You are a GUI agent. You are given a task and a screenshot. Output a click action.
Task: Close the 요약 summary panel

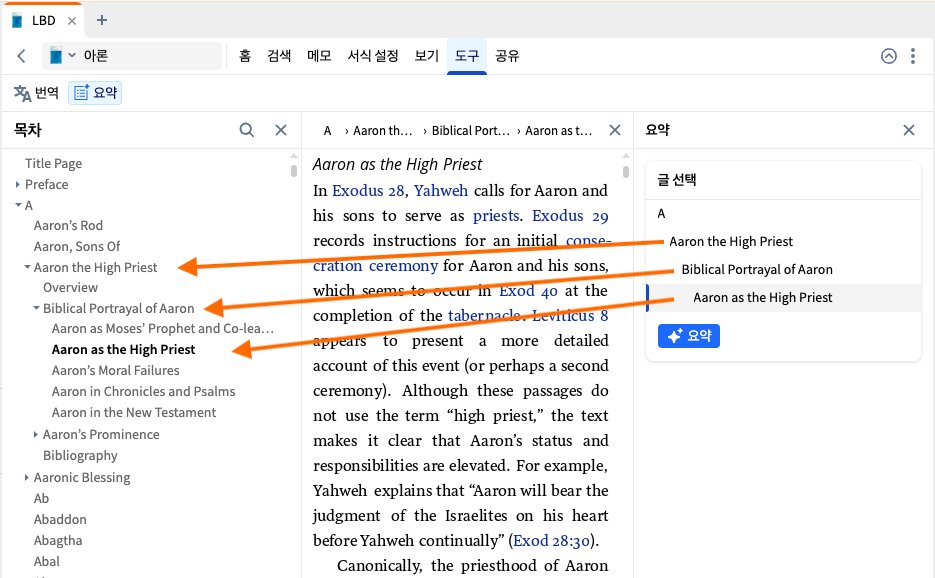[x=909, y=130]
